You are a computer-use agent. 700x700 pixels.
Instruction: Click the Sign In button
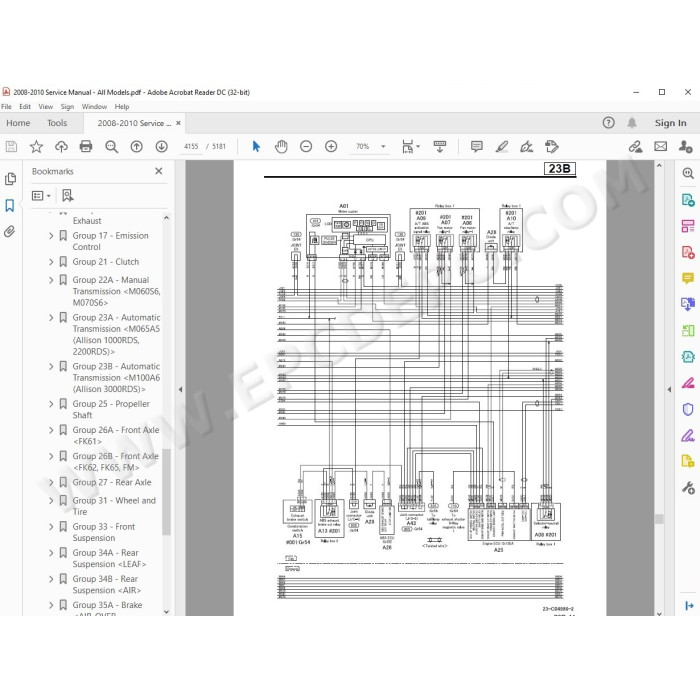tap(671, 123)
